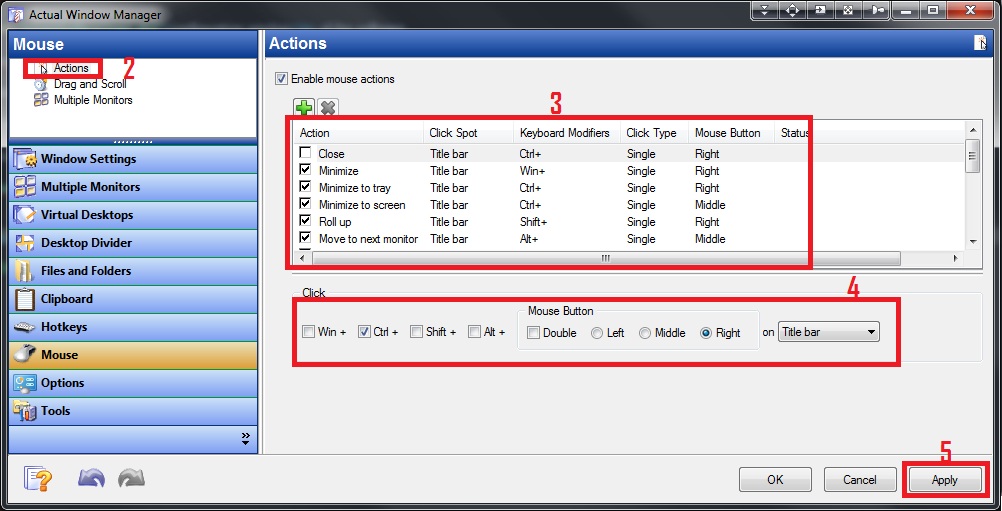Click actions list horizontal scrollbar thumb
This screenshot has width=1002, height=511.
pos(606,259)
